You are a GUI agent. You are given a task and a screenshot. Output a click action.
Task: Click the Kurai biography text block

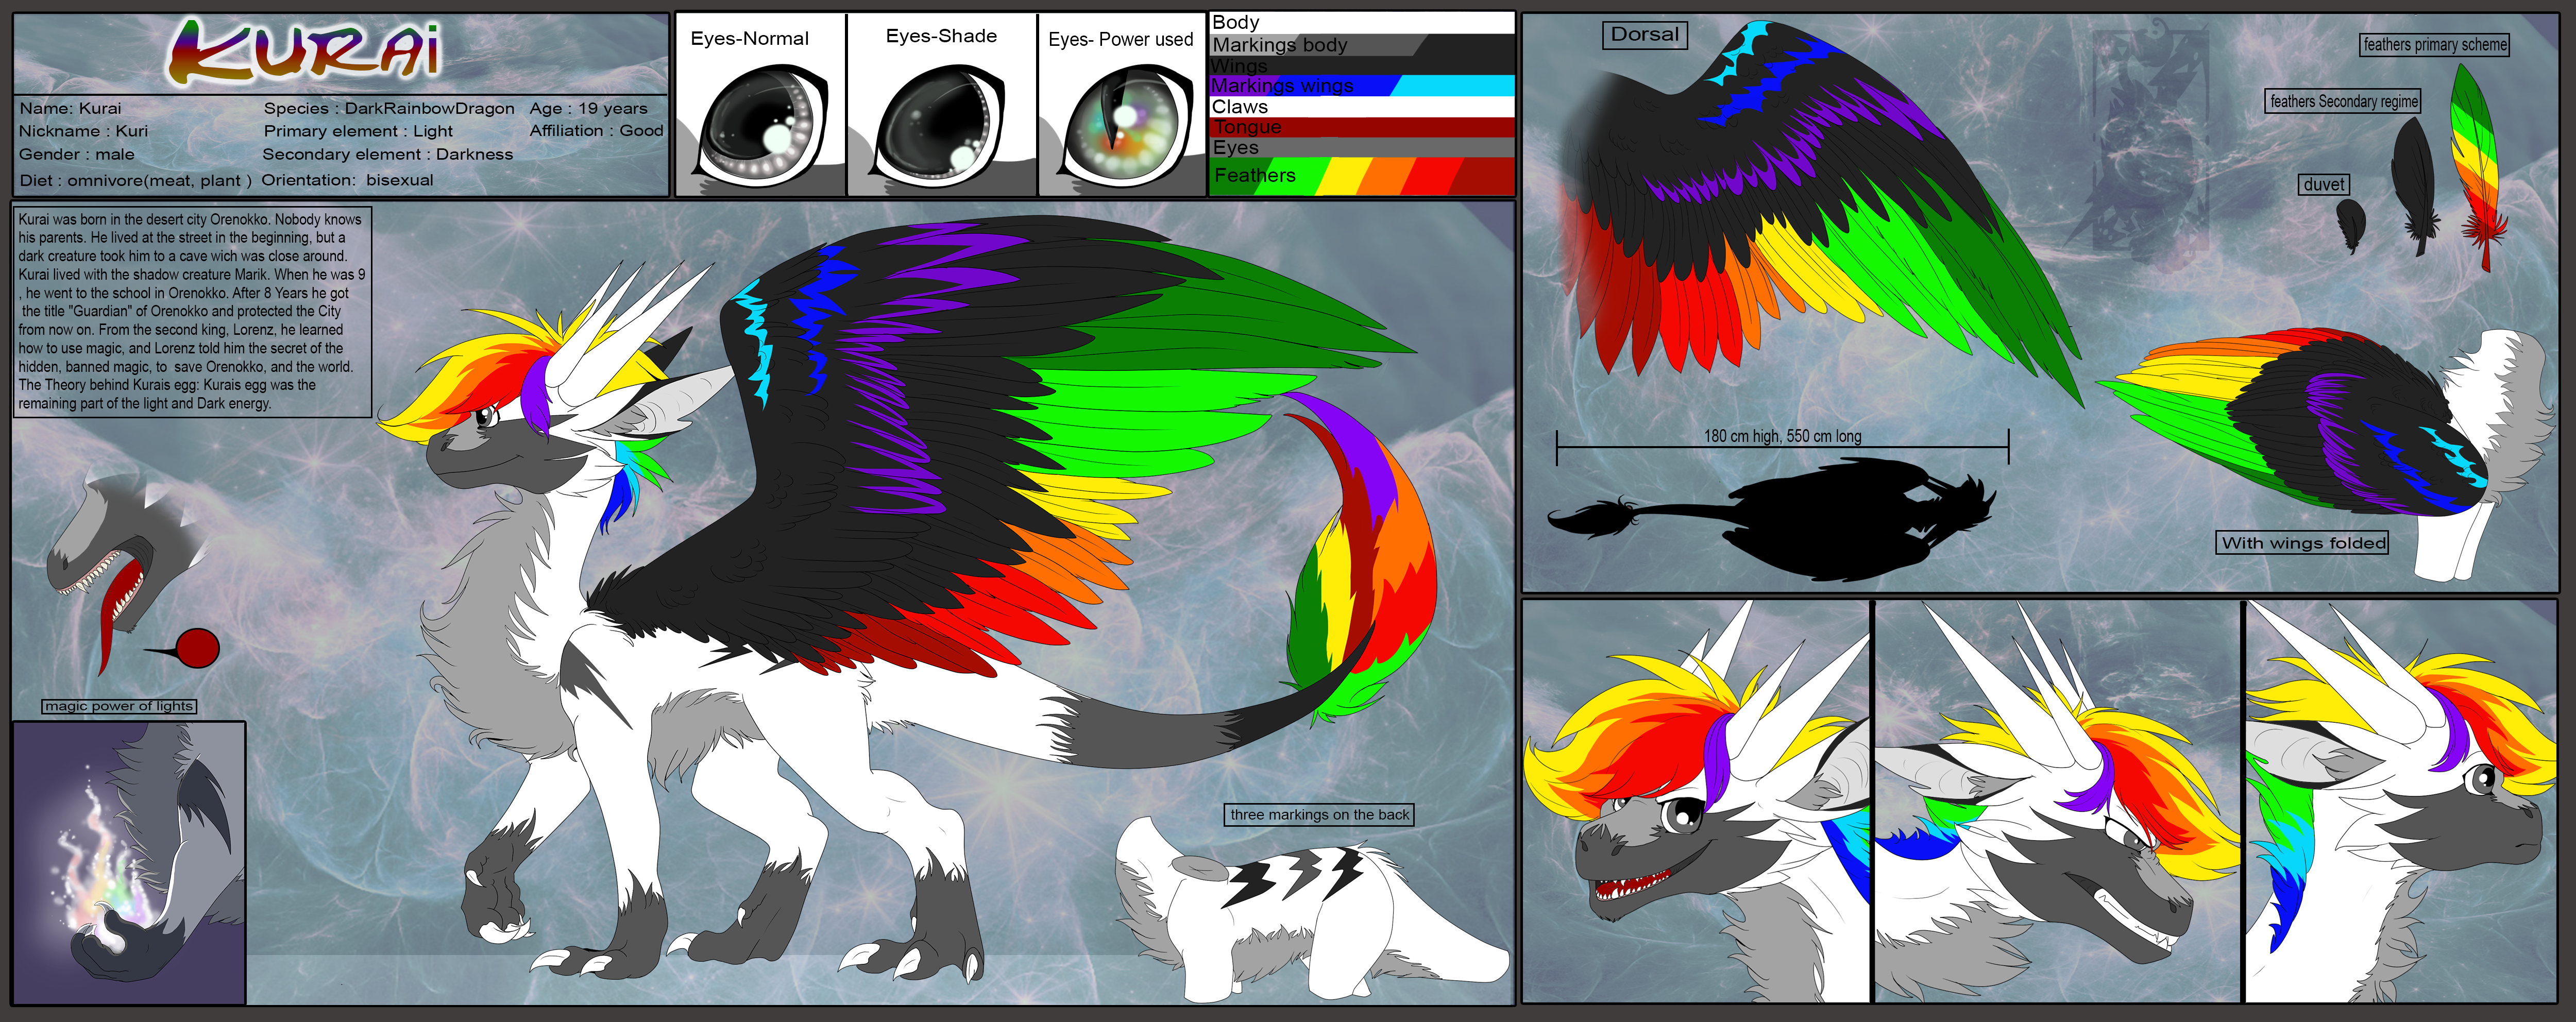pyautogui.click(x=191, y=311)
